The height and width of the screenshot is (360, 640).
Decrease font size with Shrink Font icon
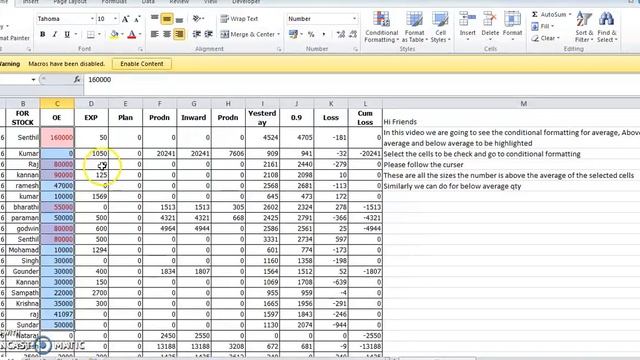click(x=138, y=19)
